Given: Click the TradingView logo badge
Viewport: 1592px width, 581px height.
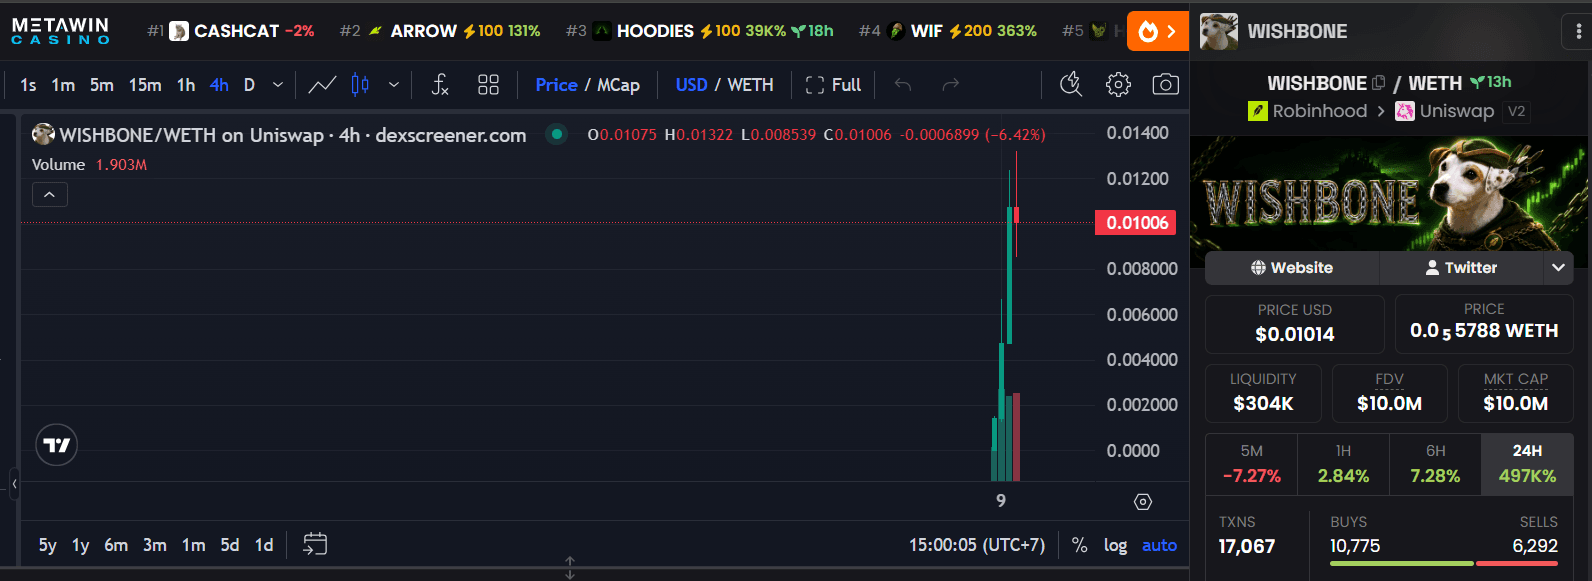Looking at the screenshot, I should pyautogui.click(x=57, y=445).
